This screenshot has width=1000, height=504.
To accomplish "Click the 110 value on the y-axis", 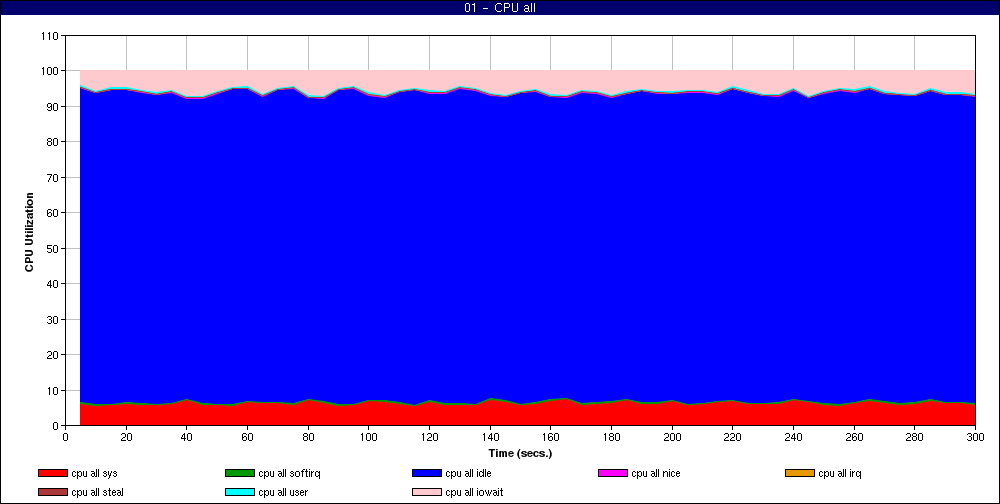I will 50,36.
